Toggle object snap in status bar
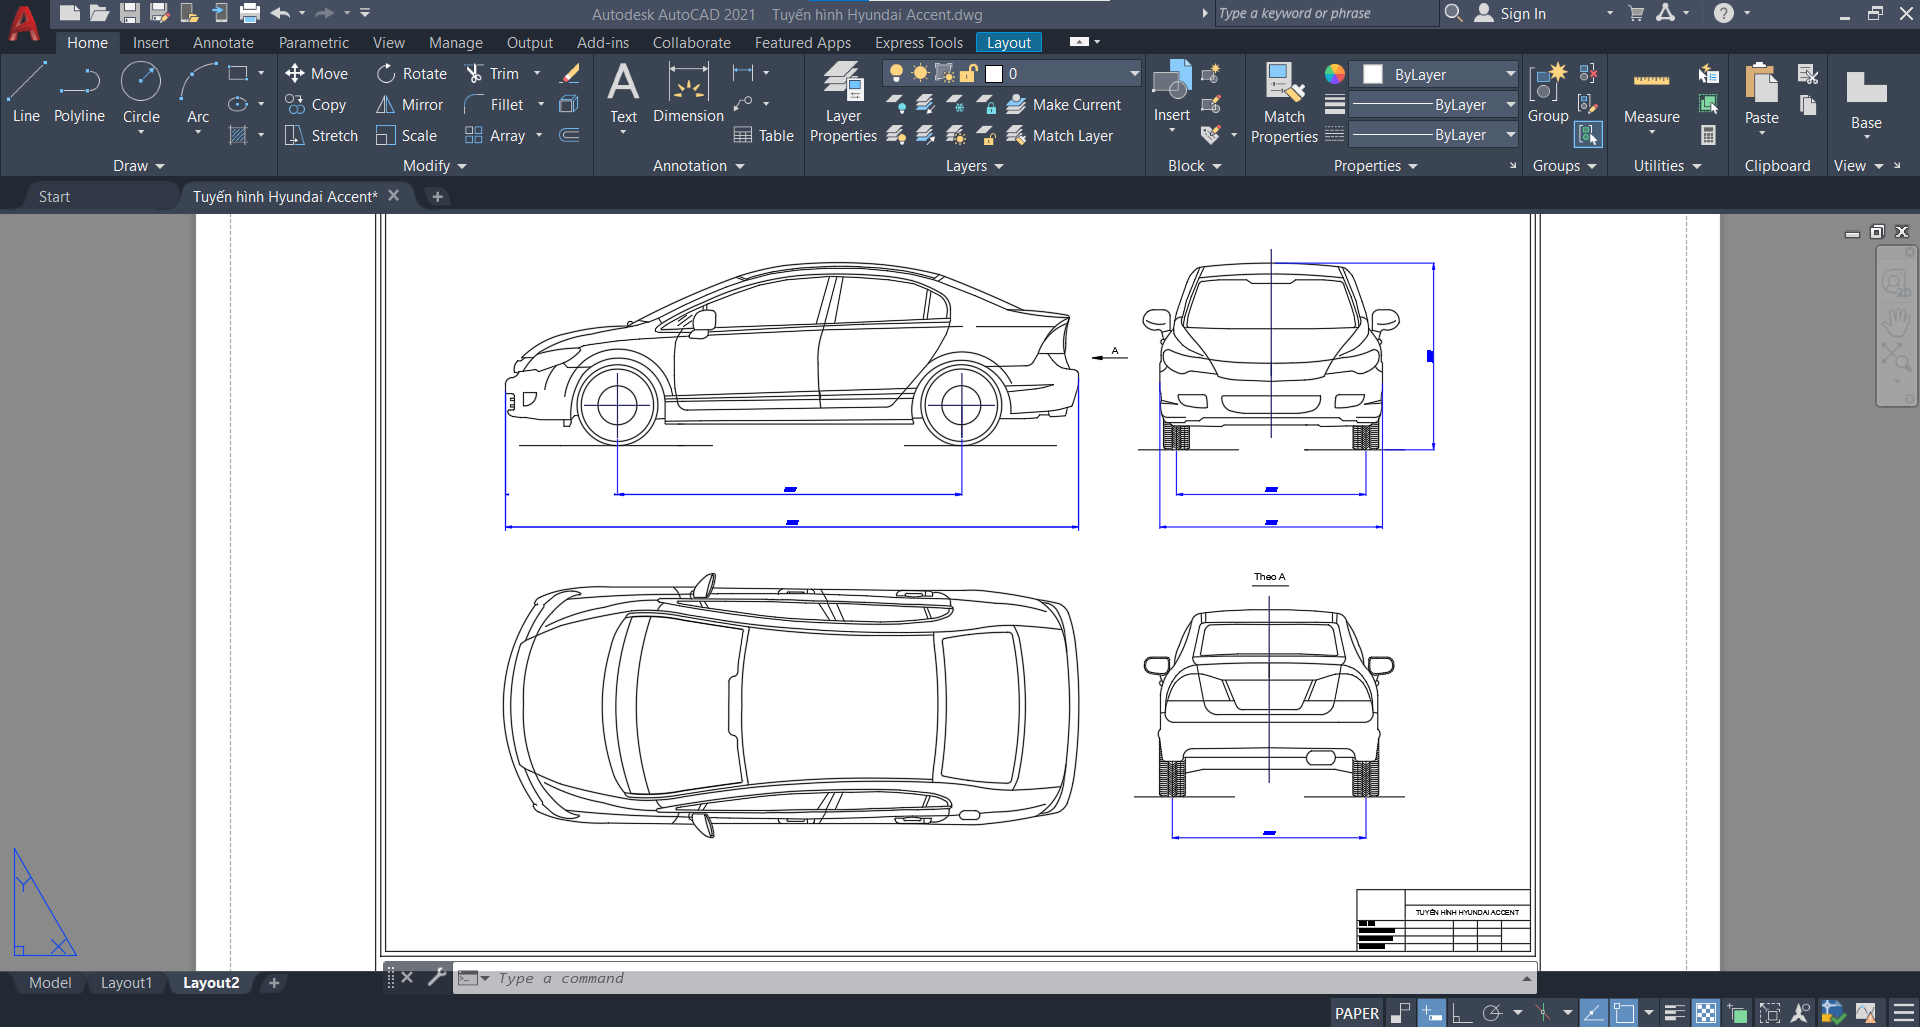 point(1624,1013)
